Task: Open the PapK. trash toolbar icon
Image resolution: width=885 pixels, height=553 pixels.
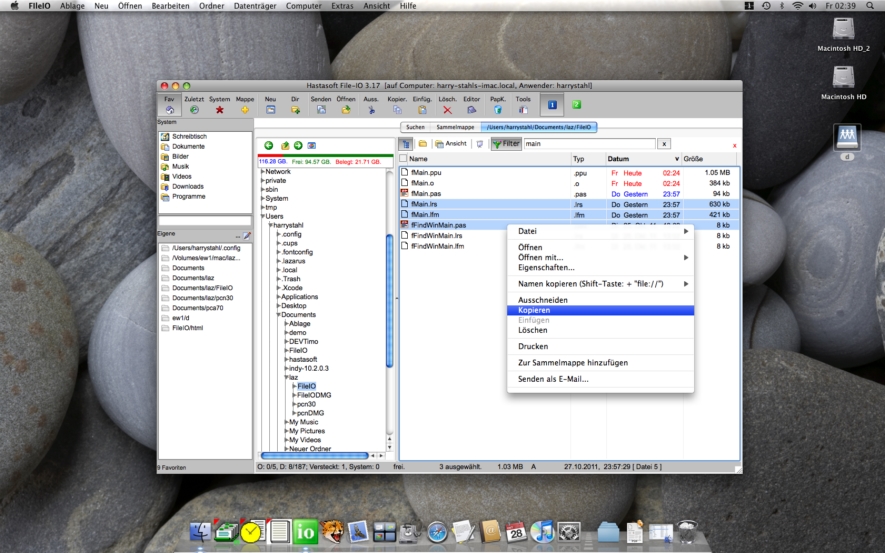Action: 497,110
